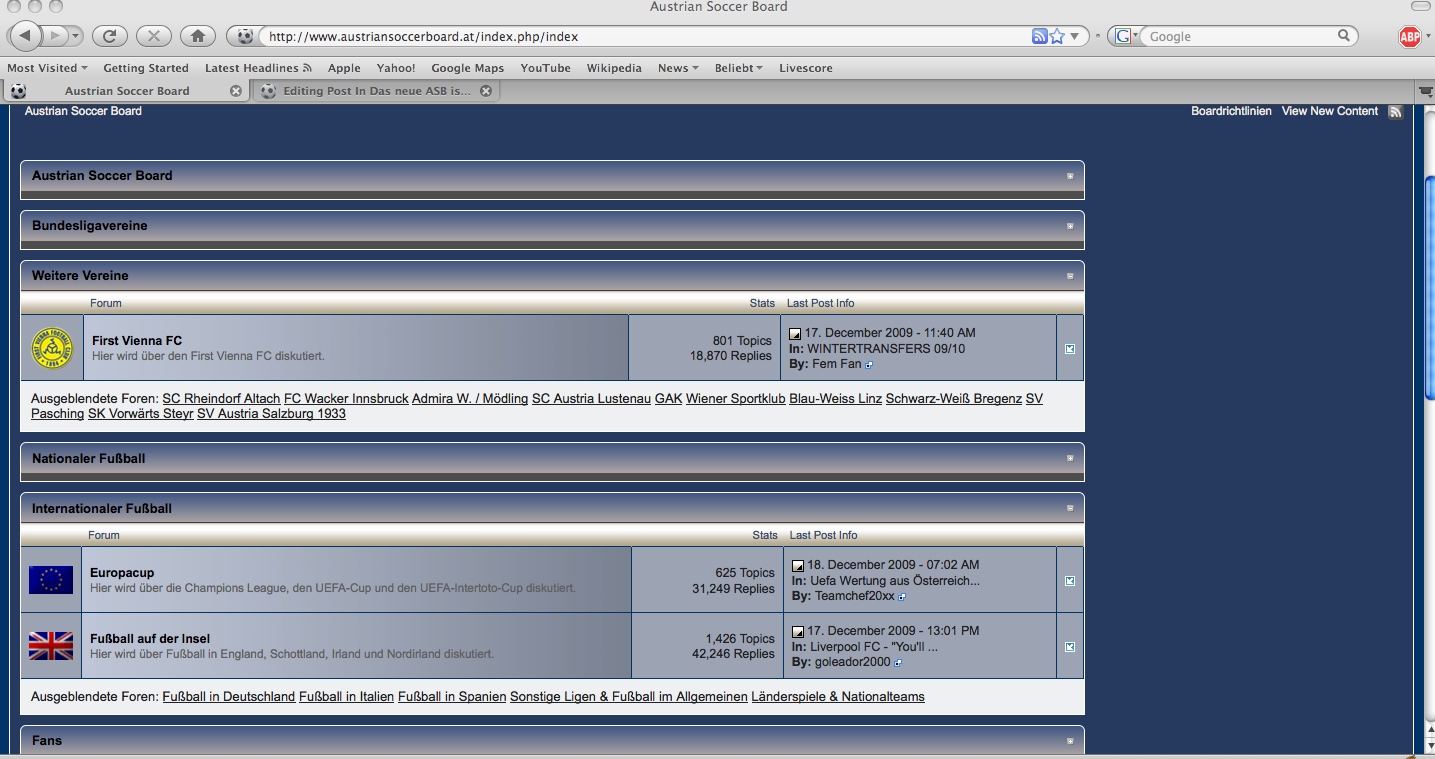Open the Most Visited bookmarks dropdown
Image resolution: width=1435 pixels, height=759 pixels.
coord(47,68)
